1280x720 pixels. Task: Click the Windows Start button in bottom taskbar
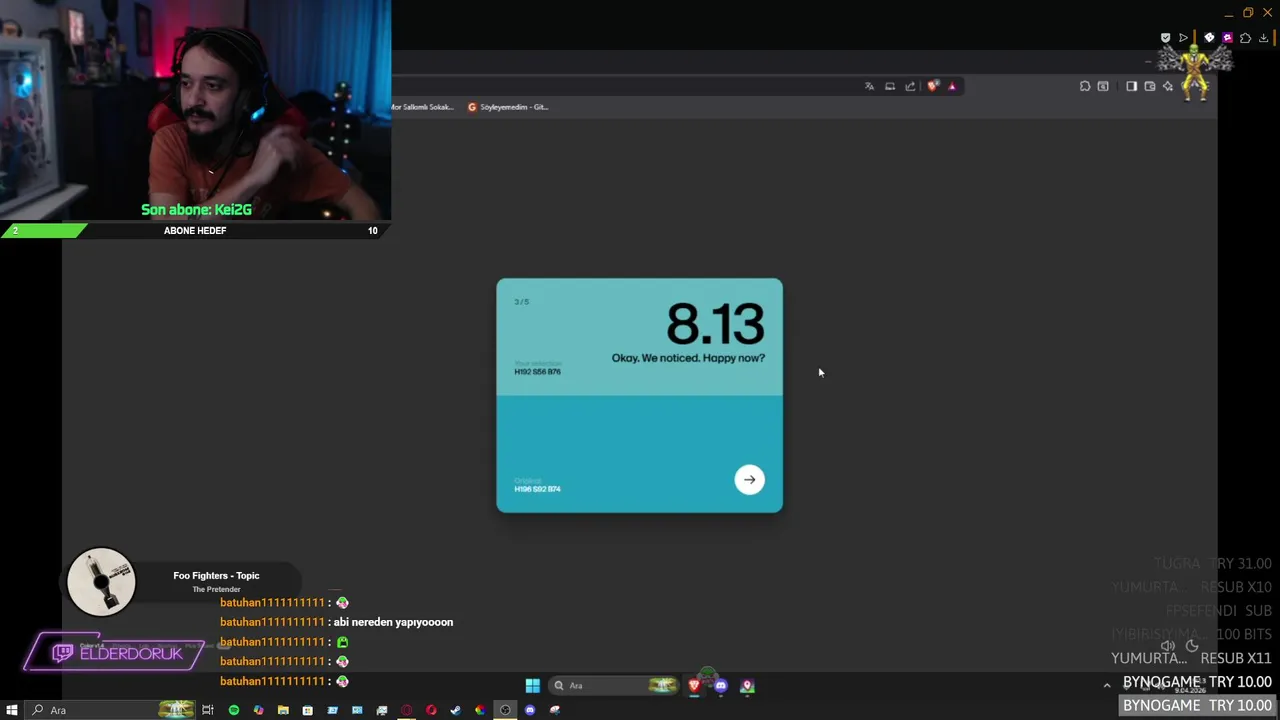12,710
